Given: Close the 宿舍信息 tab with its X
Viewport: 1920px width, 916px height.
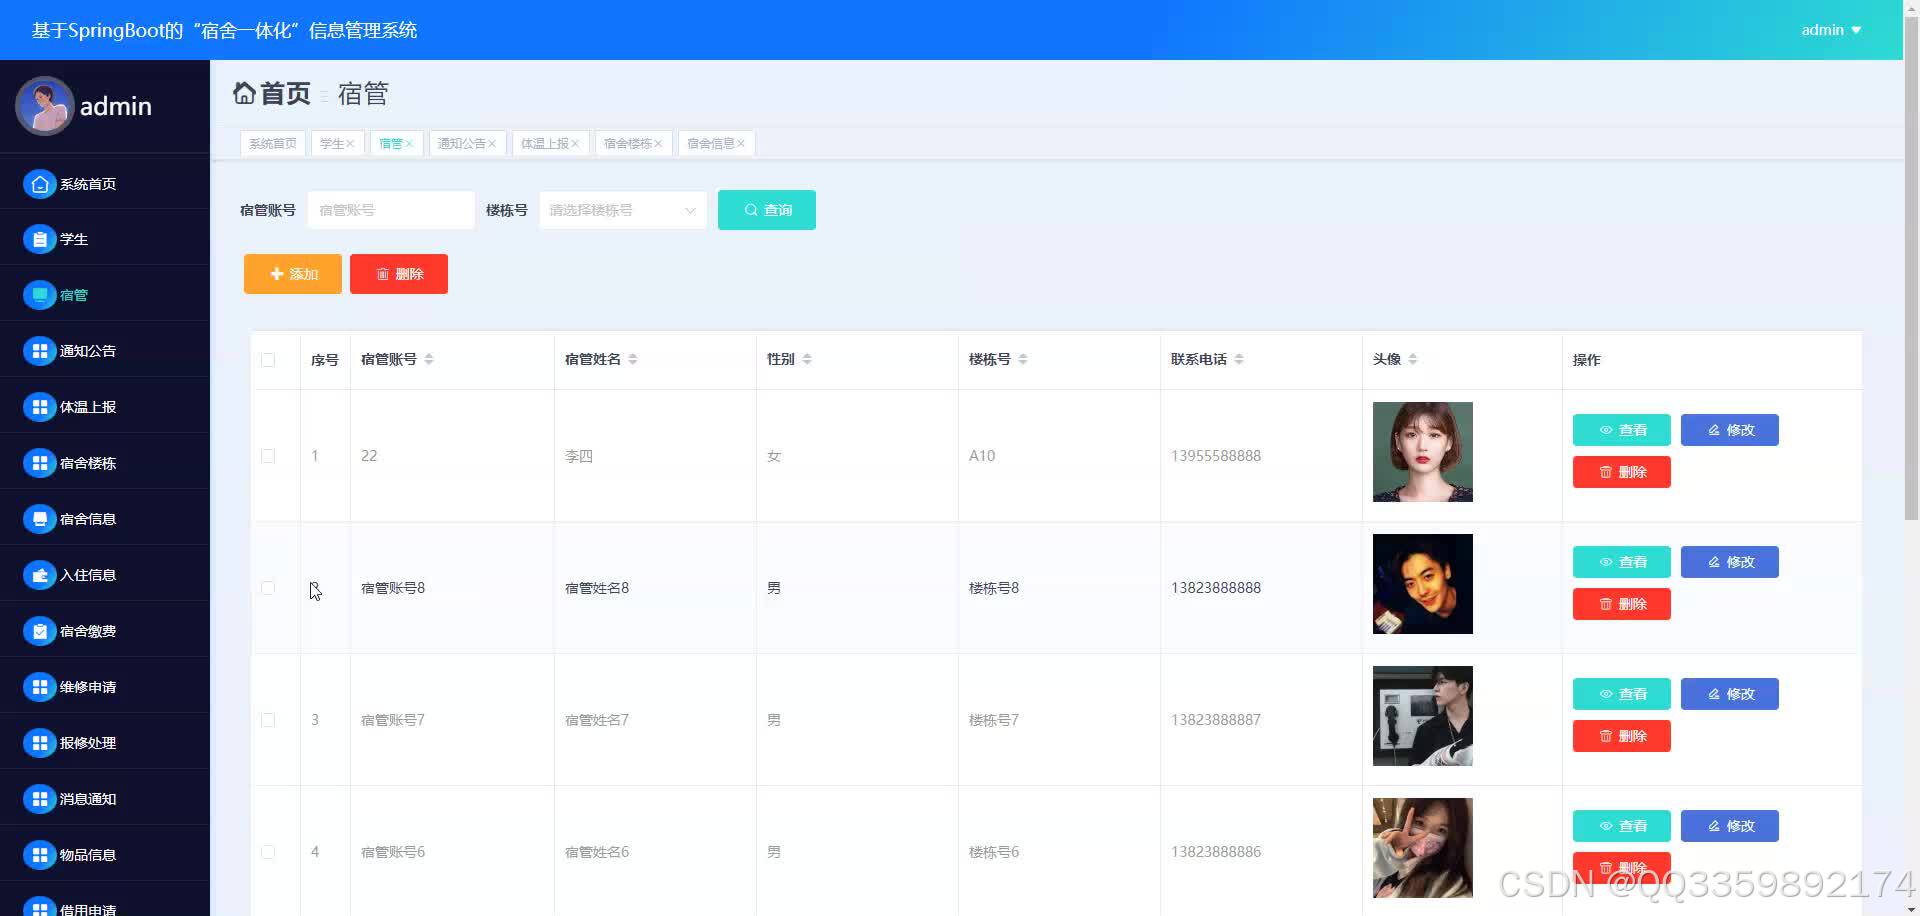Looking at the screenshot, I should point(741,144).
